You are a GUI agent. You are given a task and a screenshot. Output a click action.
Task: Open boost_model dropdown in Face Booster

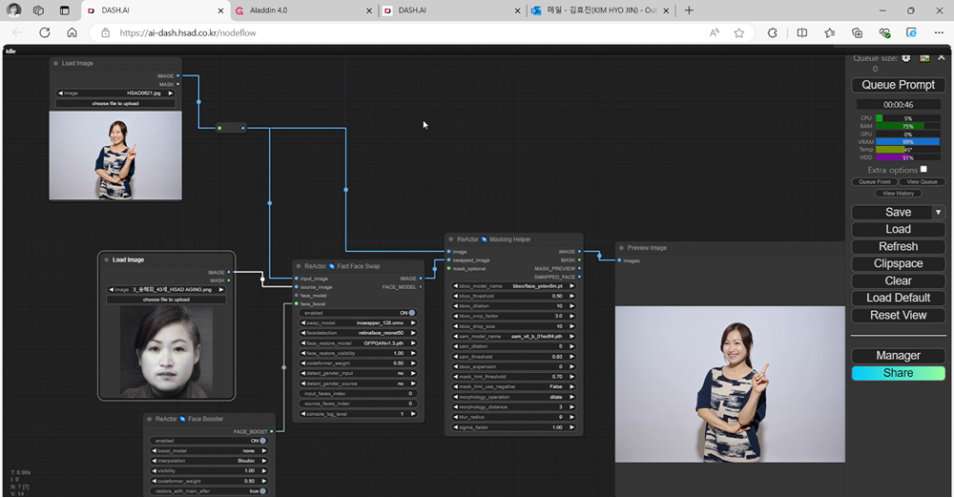(207, 451)
